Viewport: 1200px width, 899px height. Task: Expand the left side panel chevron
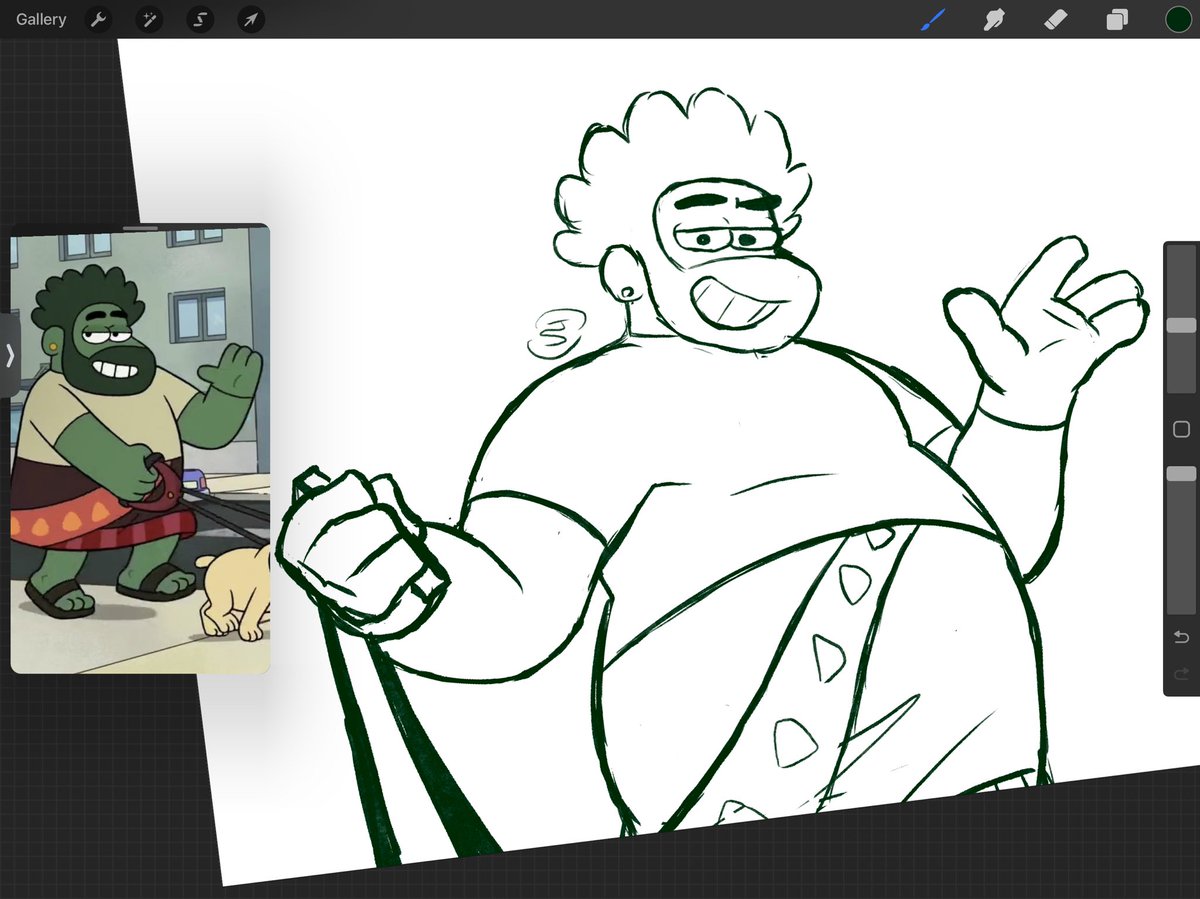point(9,354)
